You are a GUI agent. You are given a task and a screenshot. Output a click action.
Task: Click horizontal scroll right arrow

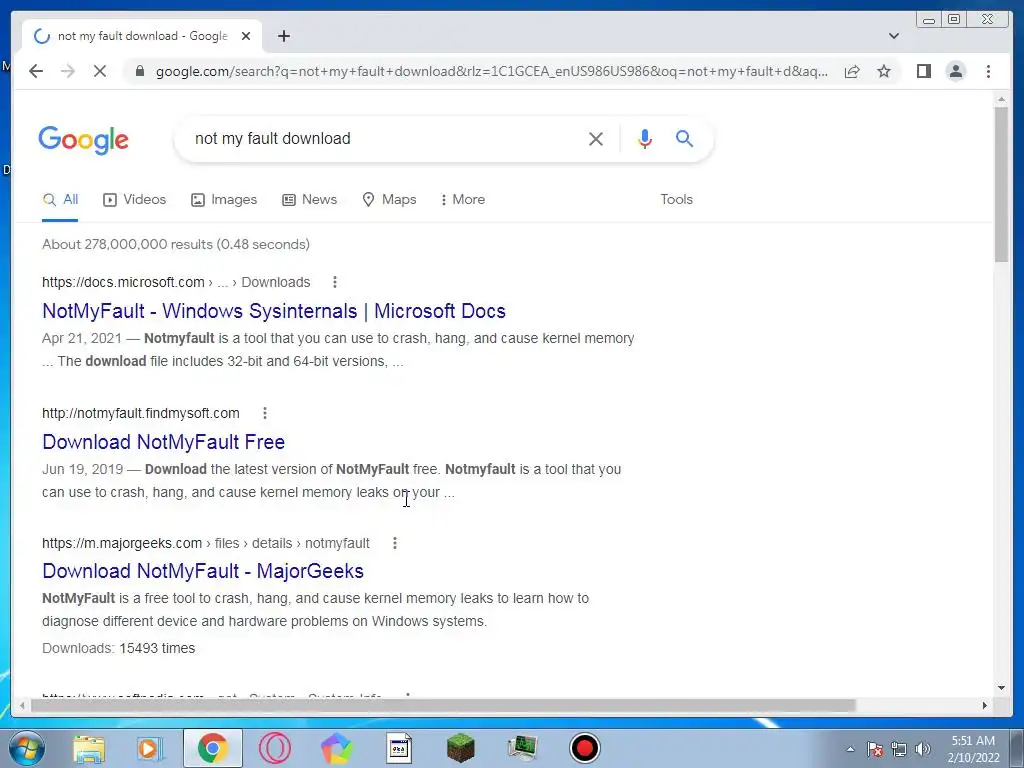pyautogui.click(x=985, y=705)
